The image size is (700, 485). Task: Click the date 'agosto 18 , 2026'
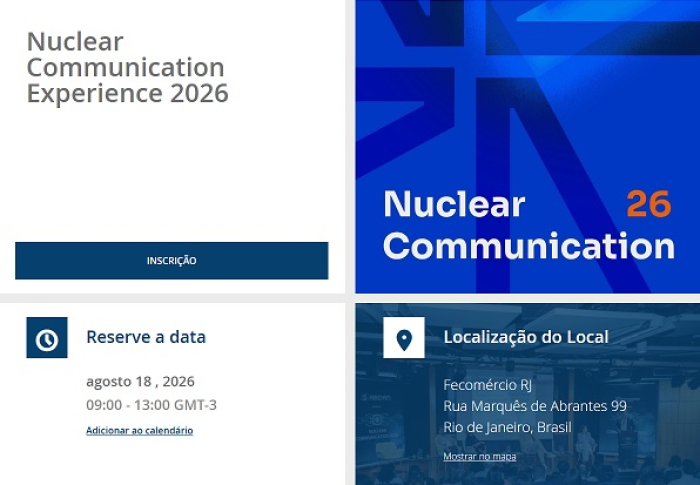pos(140,381)
